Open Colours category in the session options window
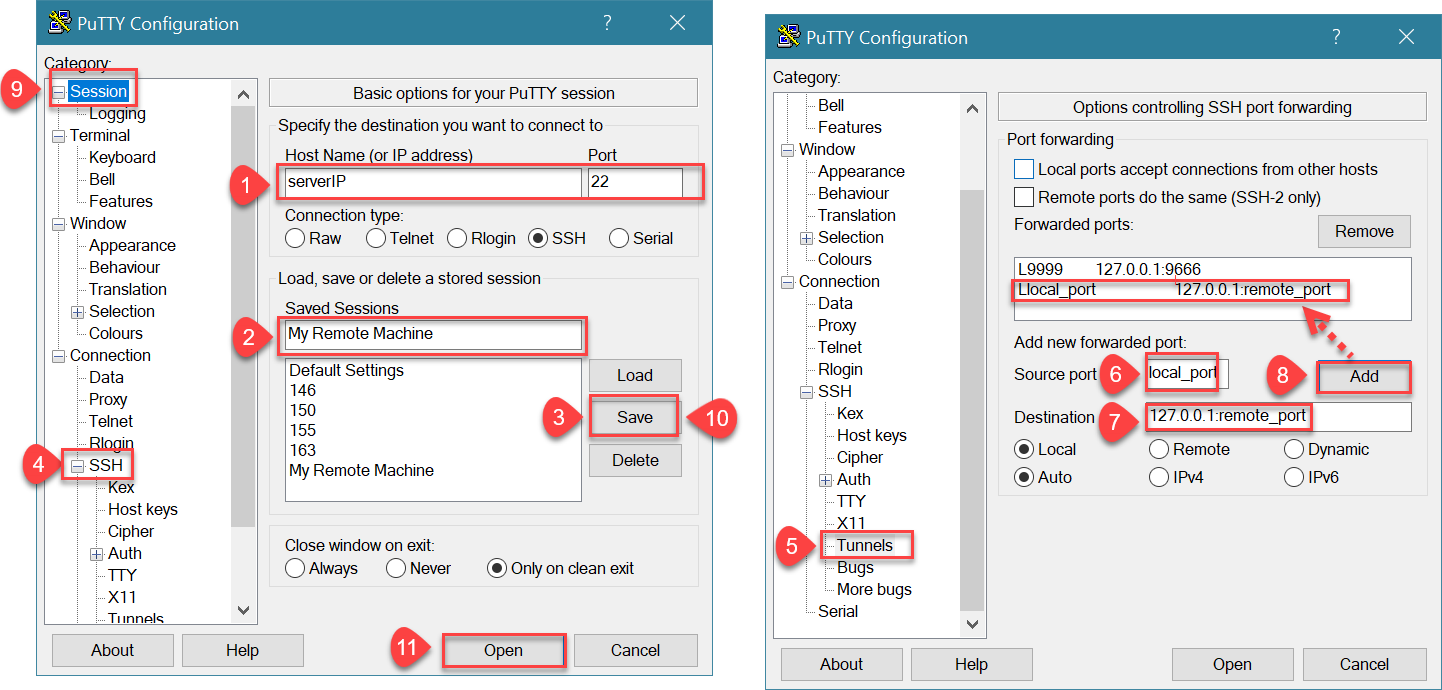The width and height of the screenshot is (1442, 690). [116, 333]
